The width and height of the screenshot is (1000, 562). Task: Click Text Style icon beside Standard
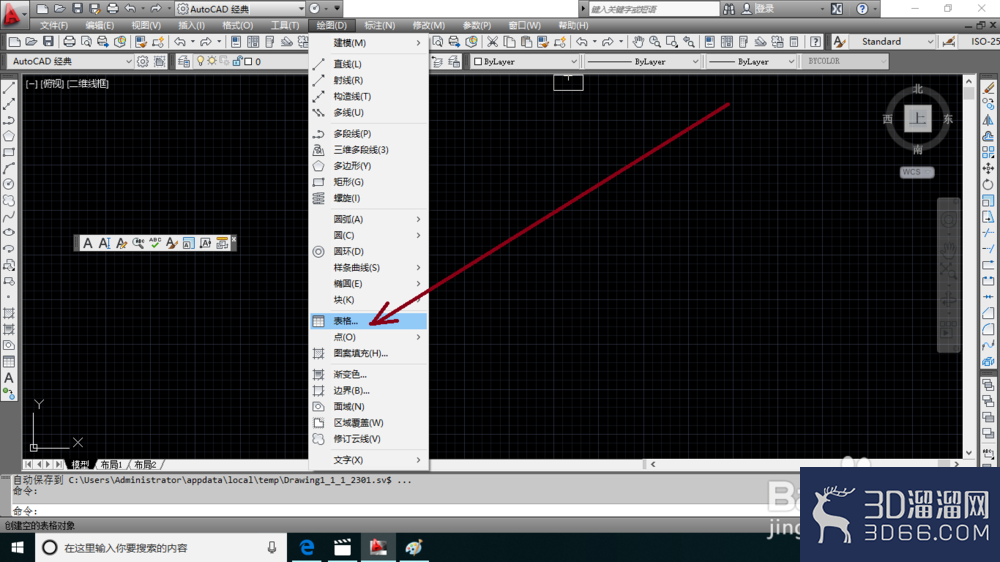(839, 42)
